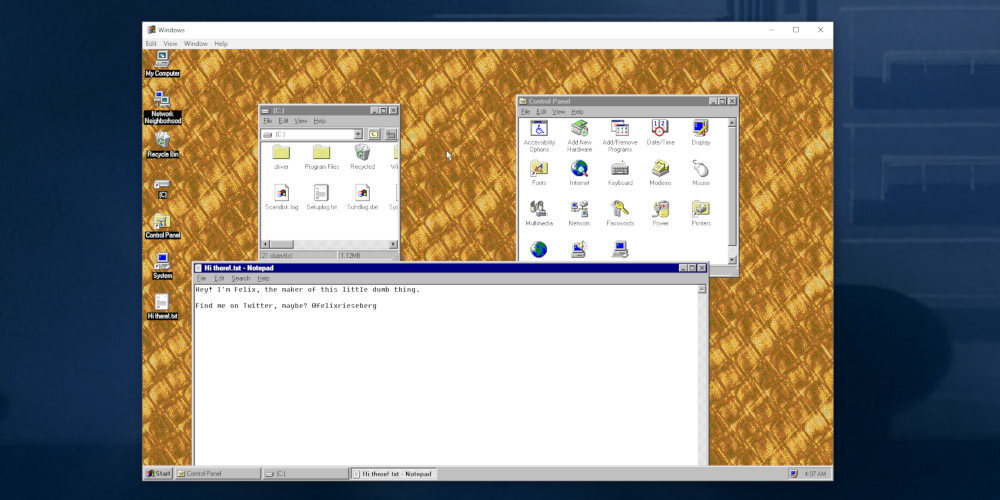Select the (C:) drive desktop shortcut
This screenshot has height=500, width=1000.
point(163,189)
